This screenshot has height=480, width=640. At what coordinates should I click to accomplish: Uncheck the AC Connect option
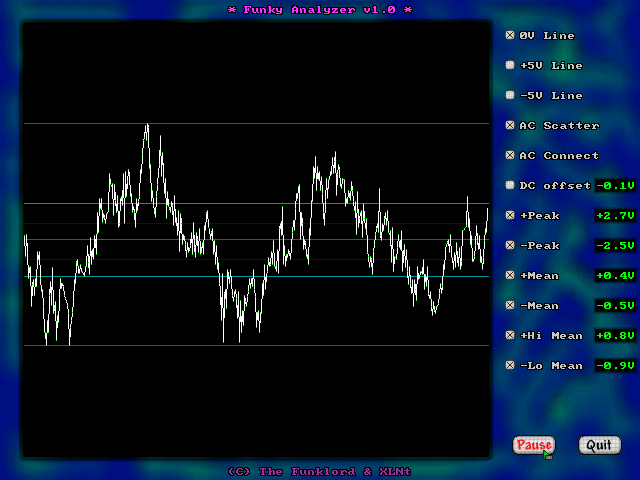pos(510,156)
